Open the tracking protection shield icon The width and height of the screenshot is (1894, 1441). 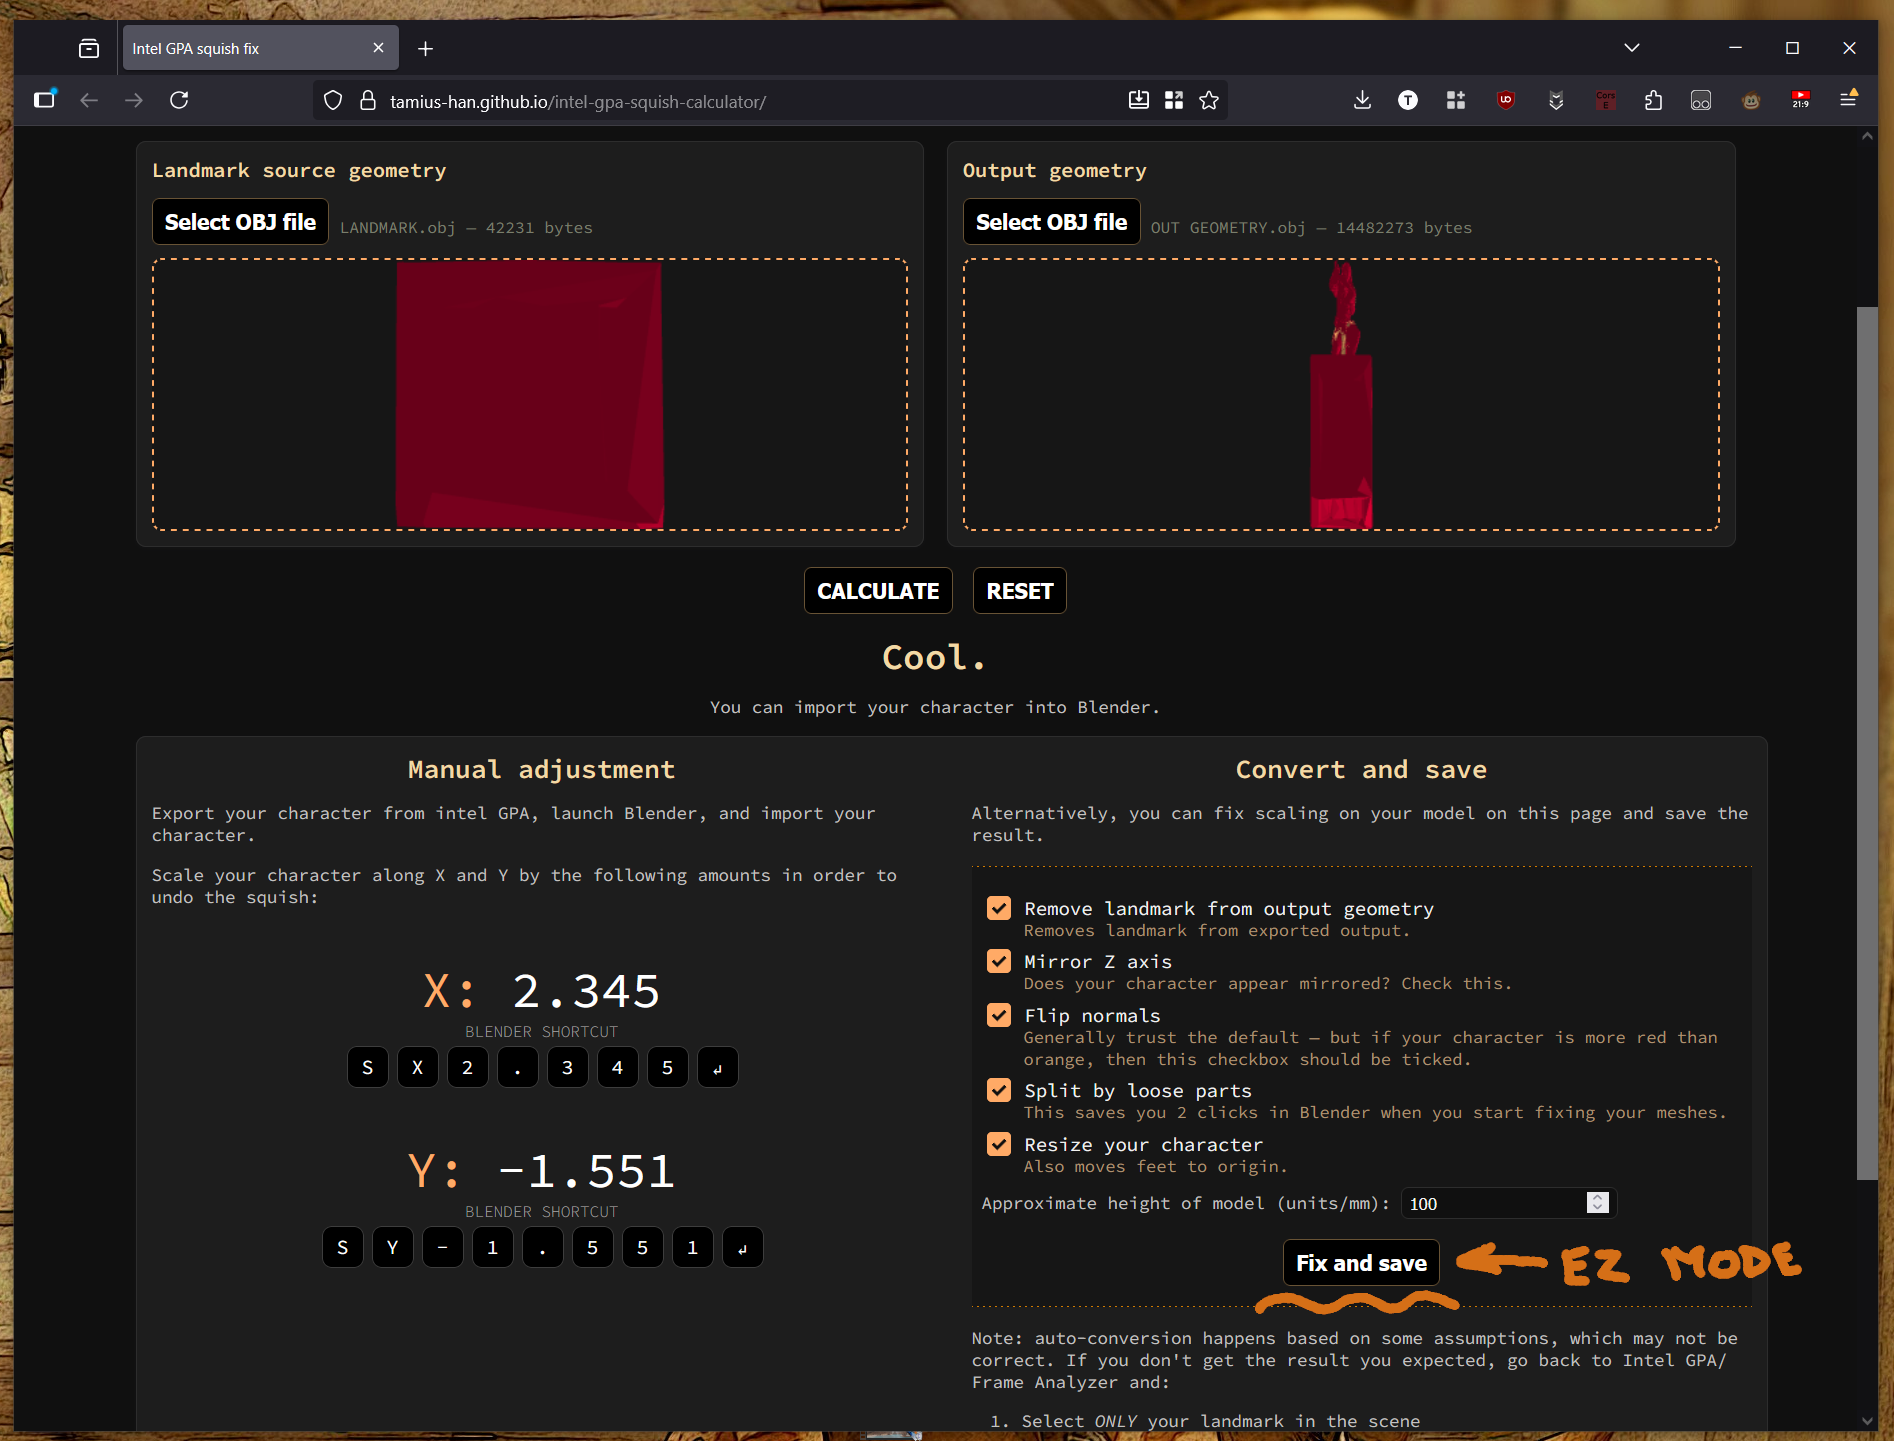coord(333,101)
